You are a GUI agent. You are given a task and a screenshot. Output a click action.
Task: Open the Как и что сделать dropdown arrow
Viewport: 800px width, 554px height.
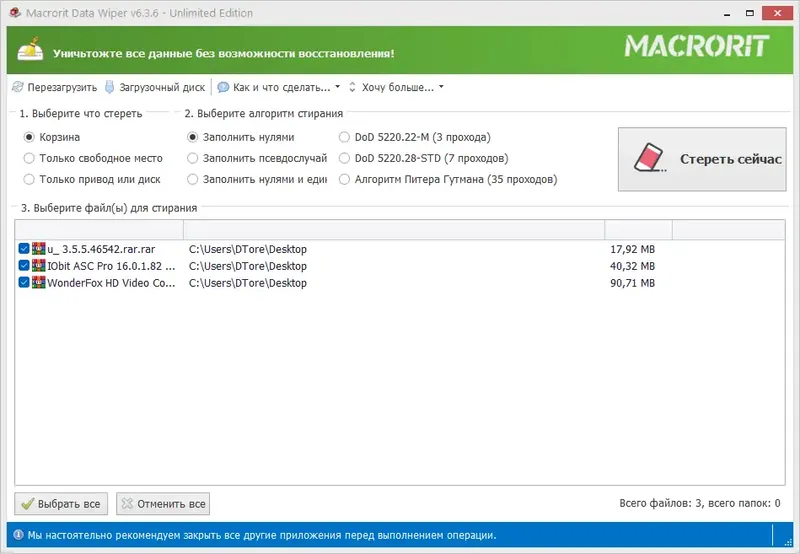click(337, 87)
